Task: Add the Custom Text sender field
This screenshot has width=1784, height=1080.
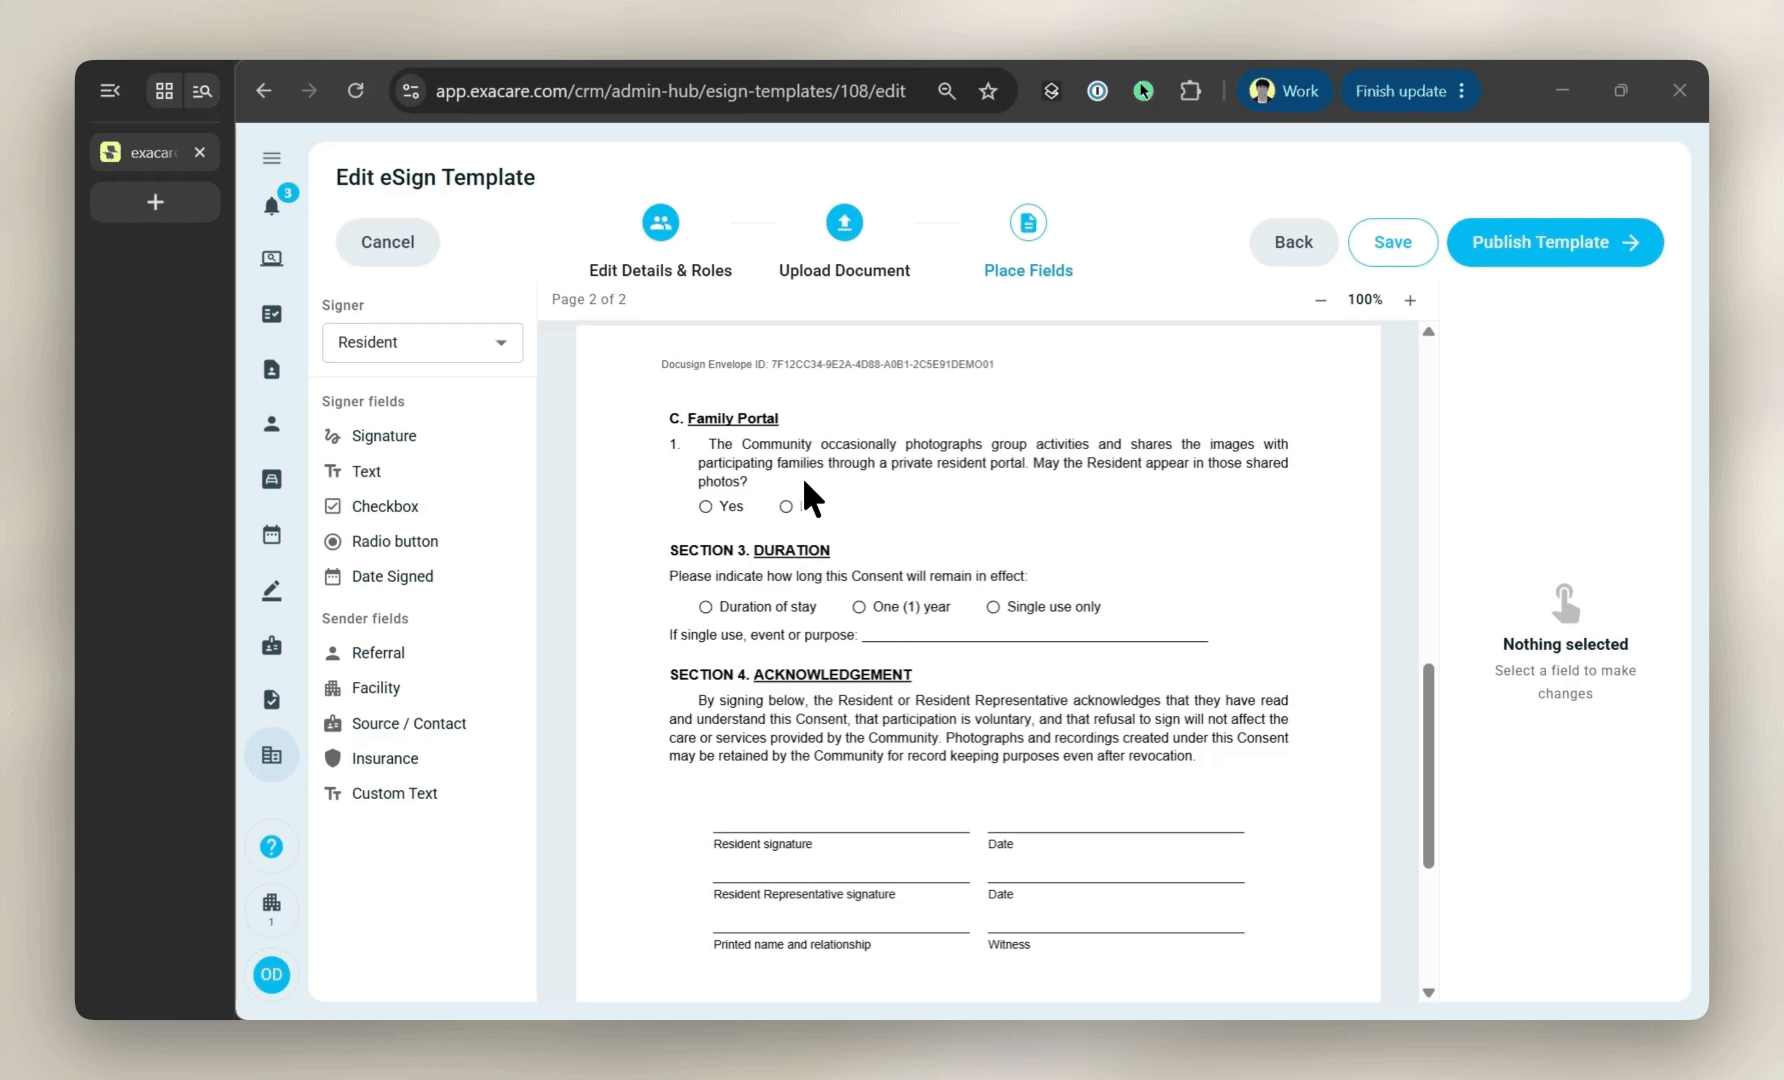Action: click(381, 793)
